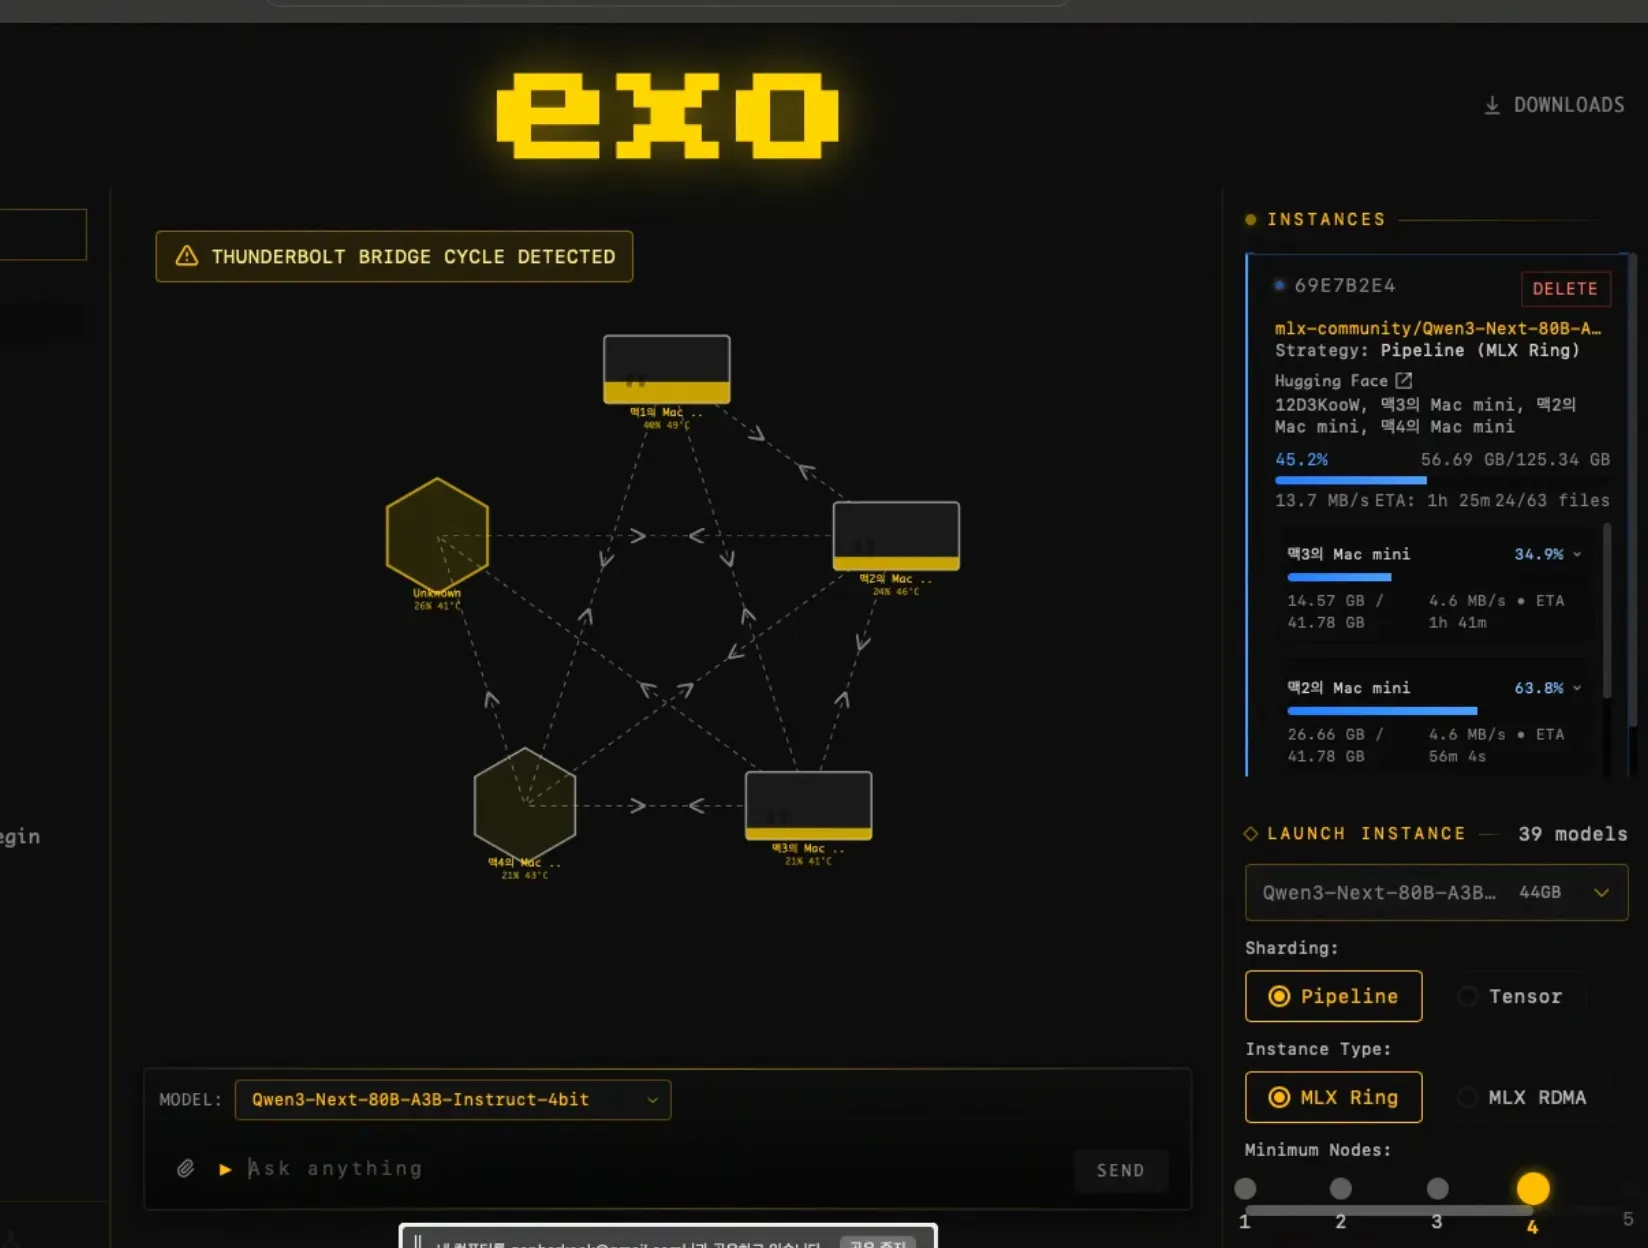
Task: Click the warning triangle in the Thunderbolt alert
Action: click(185, 256)
